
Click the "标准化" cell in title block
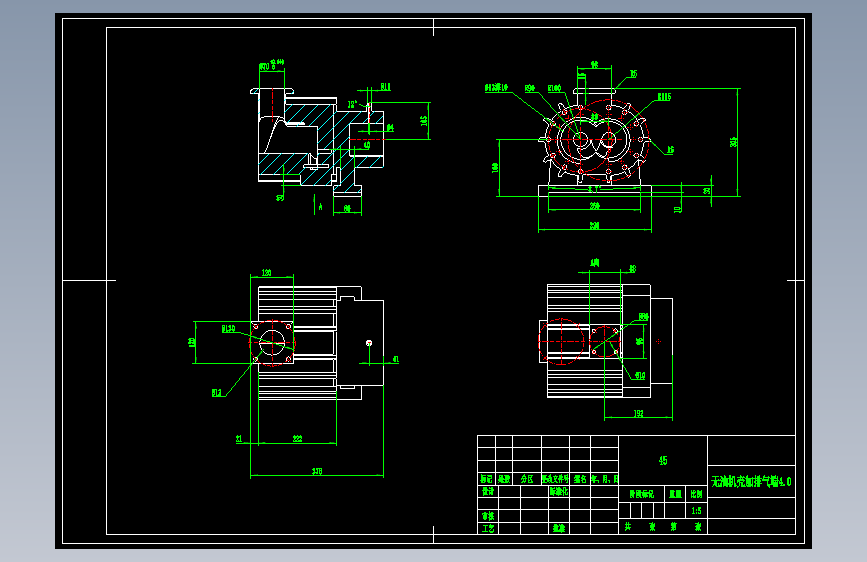pos(558,491)
